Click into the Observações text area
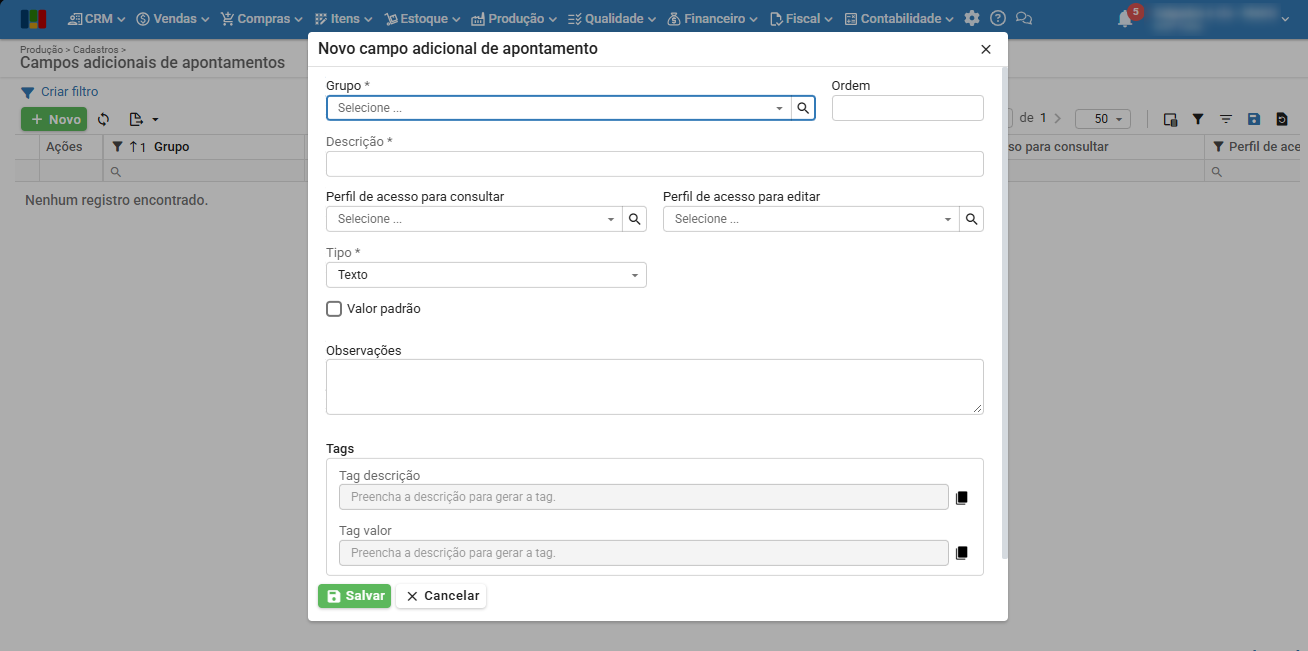Image resolution: width=1308 pixels, height=651 pixels. tap(654, 386)
